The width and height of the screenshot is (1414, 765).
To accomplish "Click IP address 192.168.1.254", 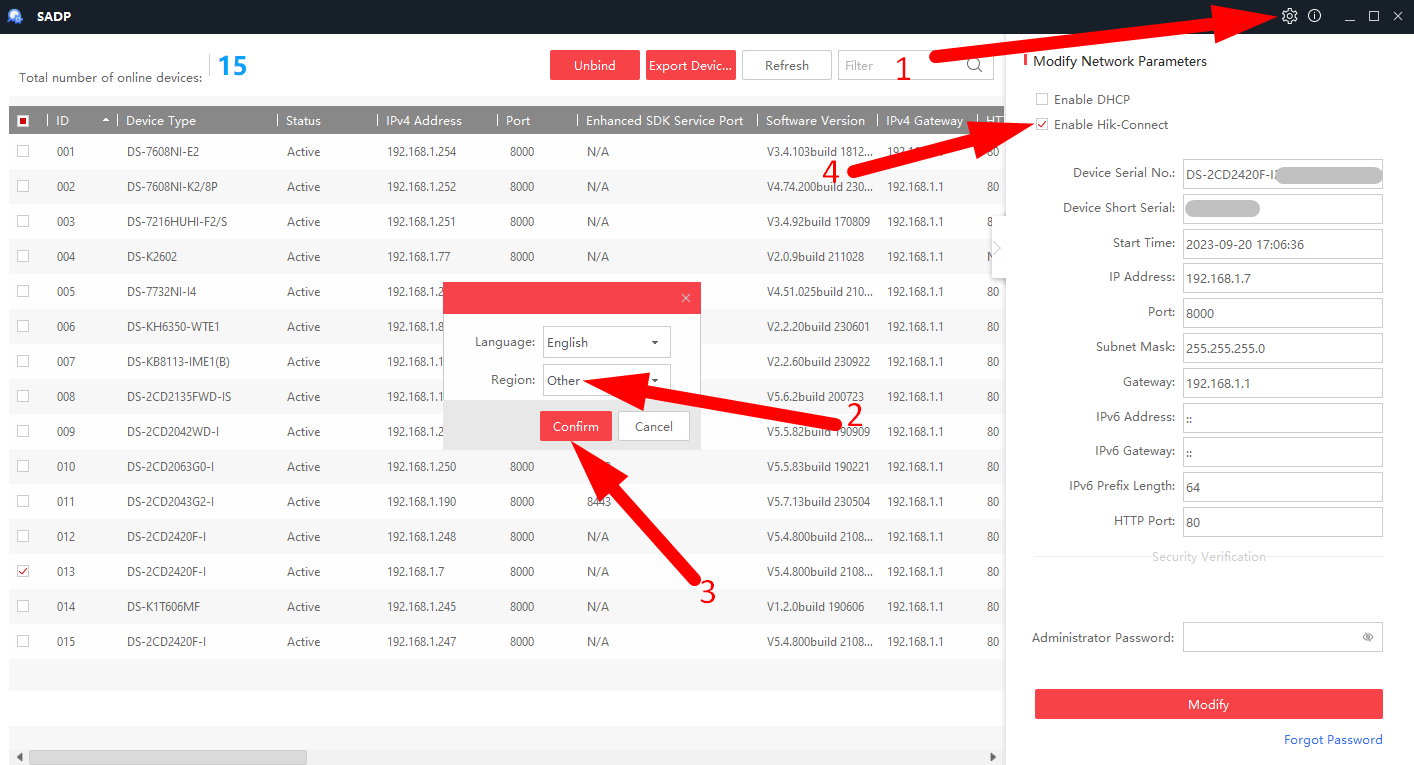I will click(421, 152).
